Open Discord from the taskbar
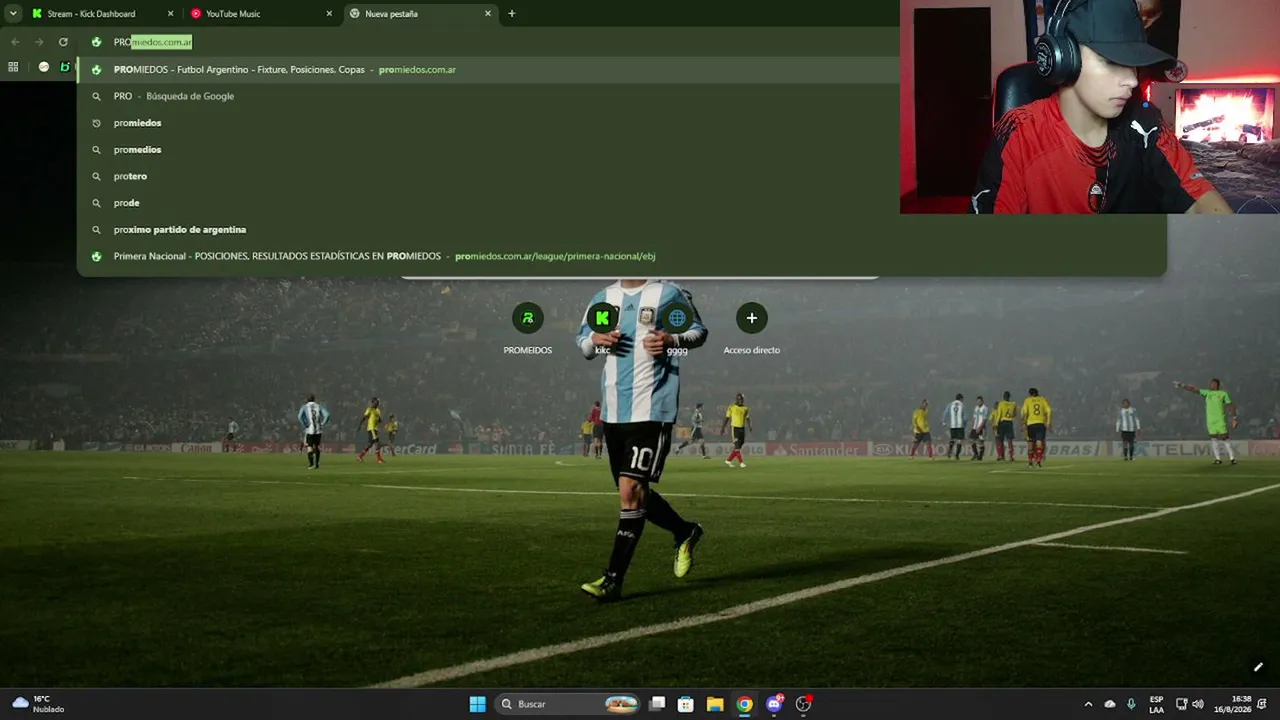1280x720 pixels. pos(774,704)
